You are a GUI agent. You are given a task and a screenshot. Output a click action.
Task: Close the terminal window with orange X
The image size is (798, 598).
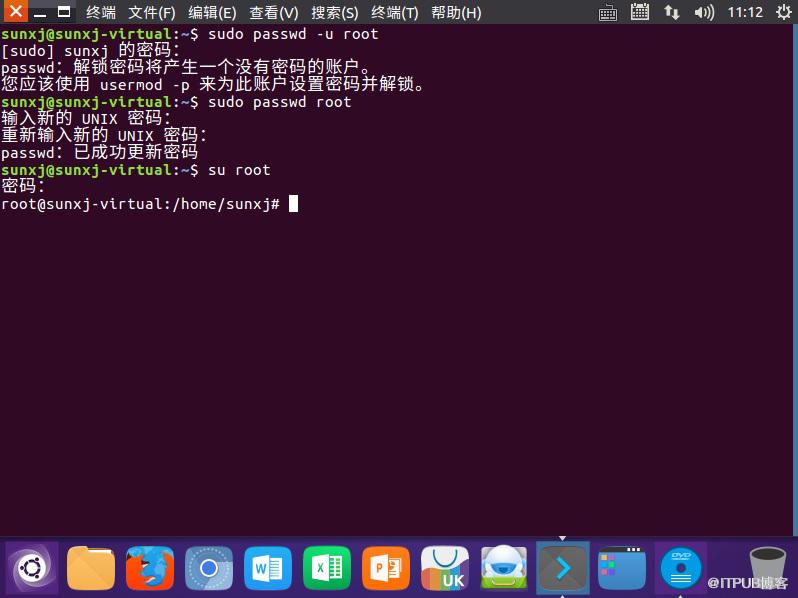pyautogui.click(x=16, y=11)
